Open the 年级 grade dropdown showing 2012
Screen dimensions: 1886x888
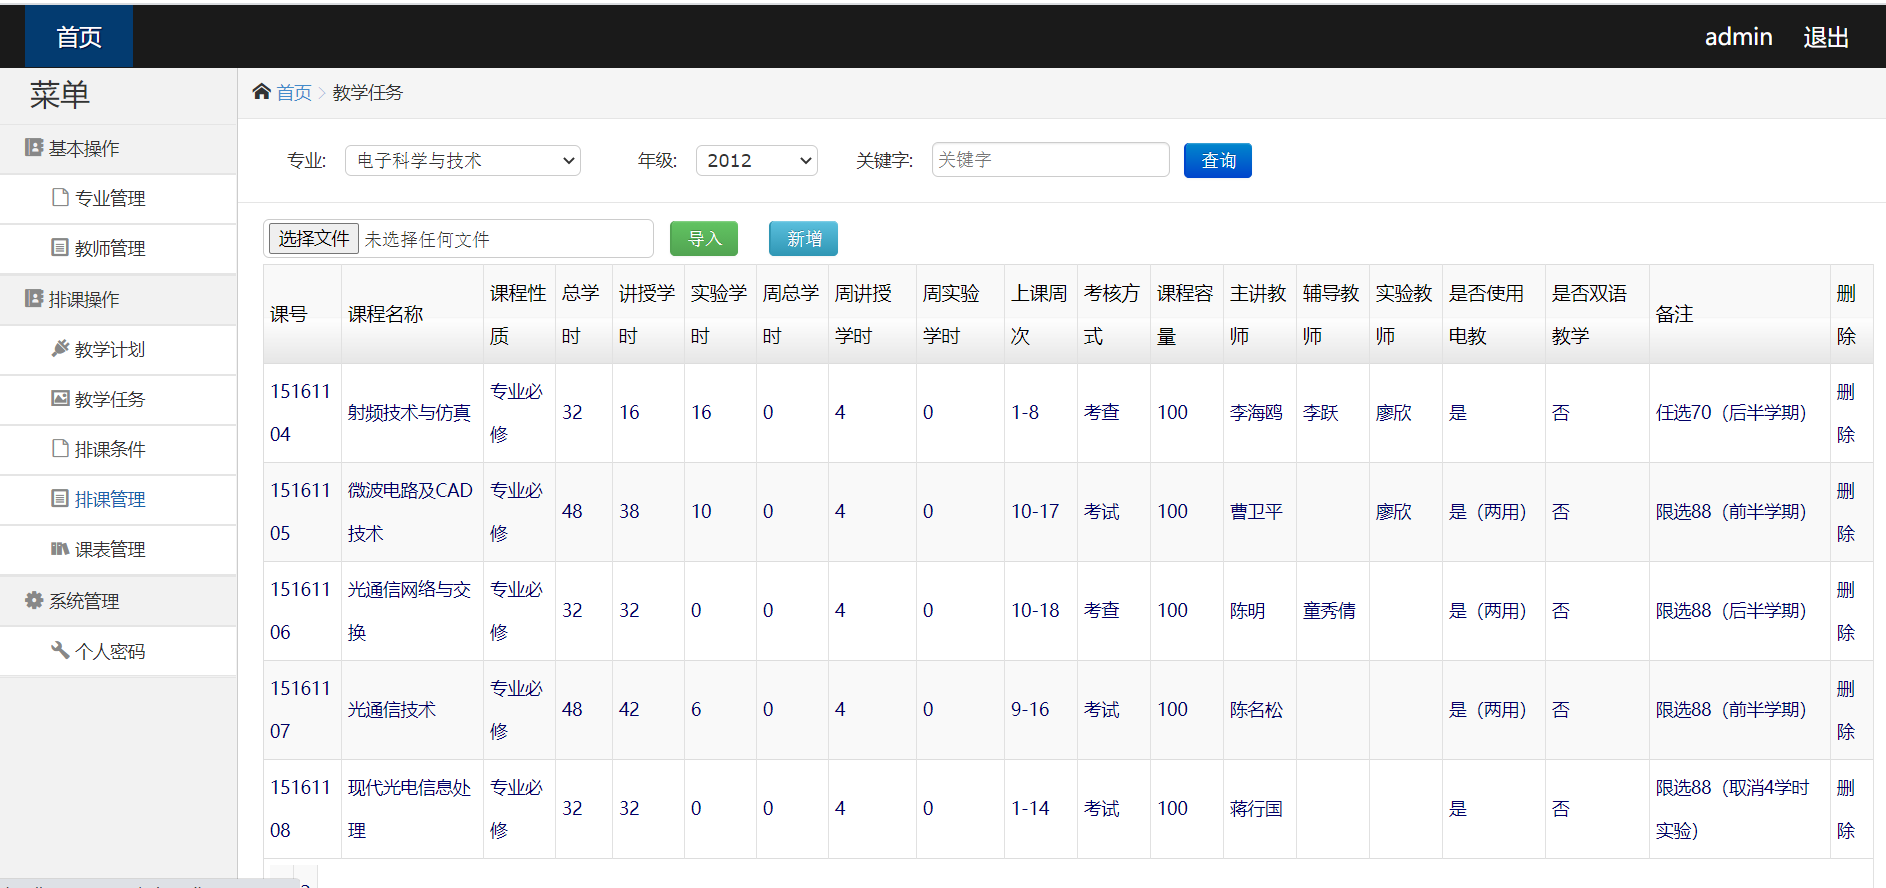tap(757, 160)
